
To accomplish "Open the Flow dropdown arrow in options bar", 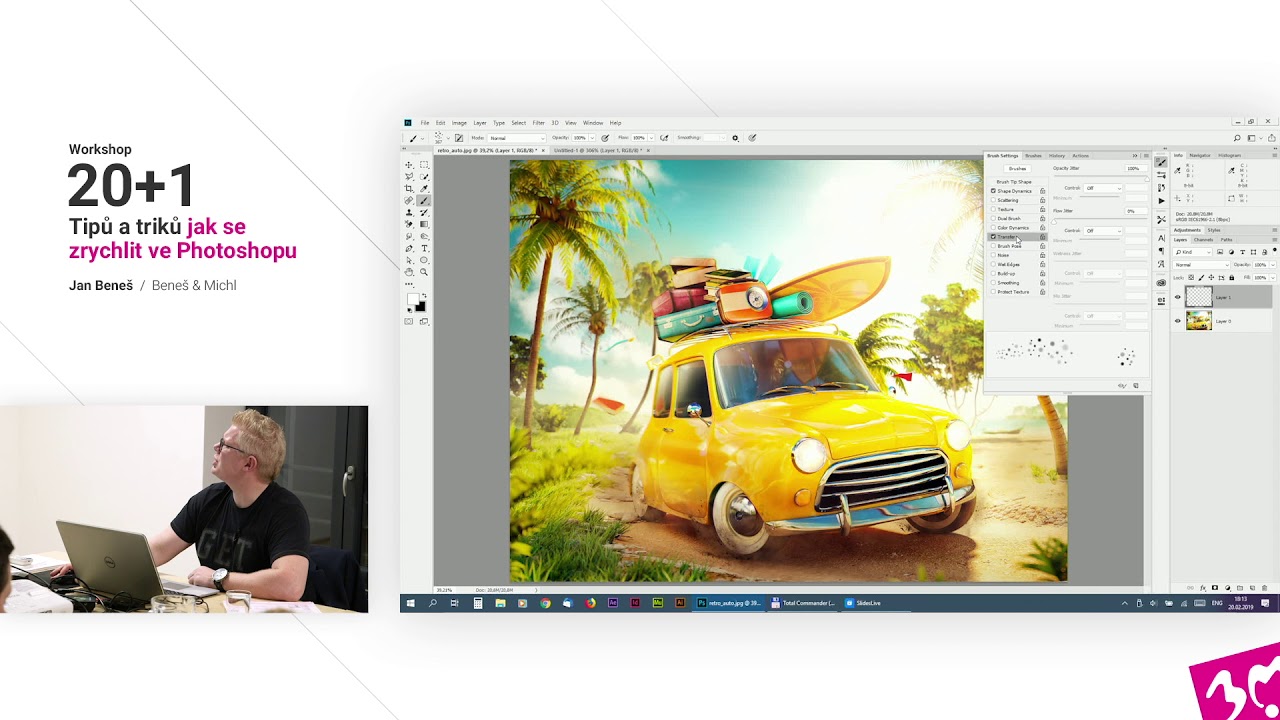I will click(651, 138).
